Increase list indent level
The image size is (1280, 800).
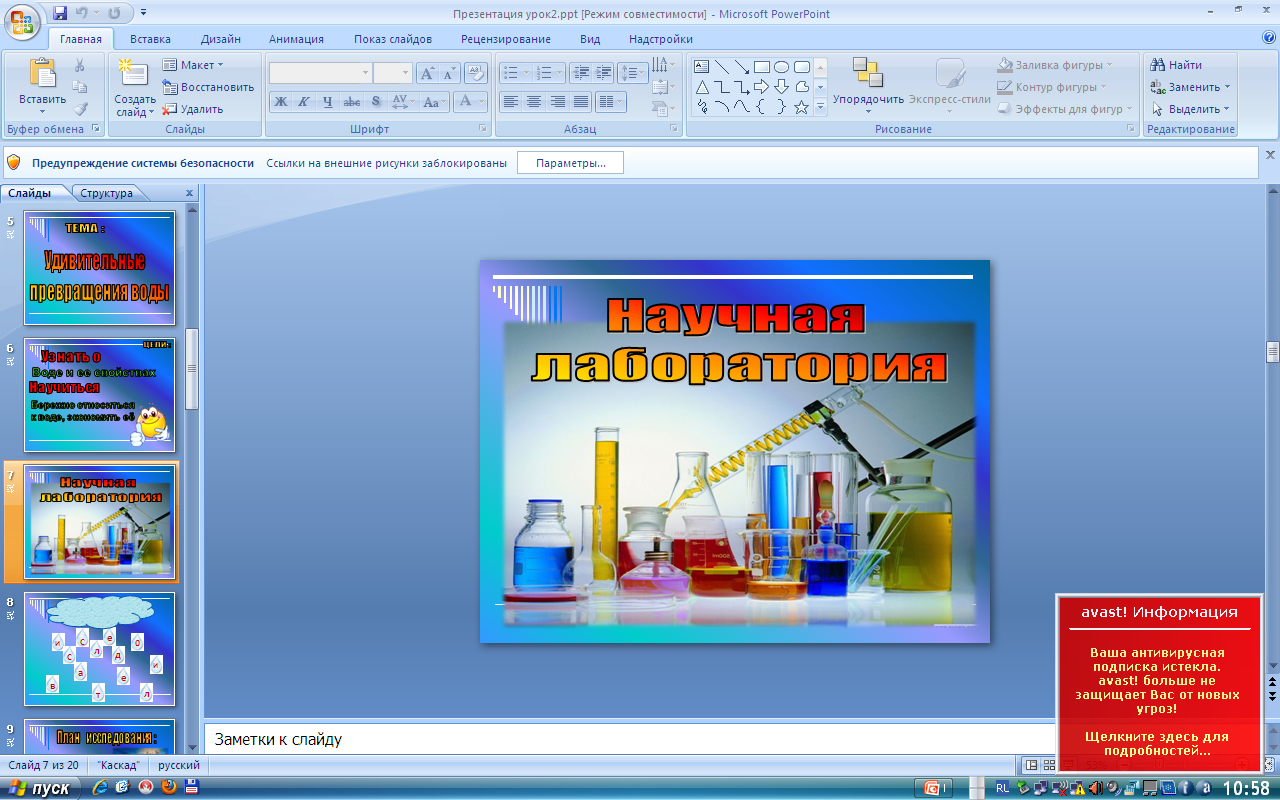tap(603, 73)
